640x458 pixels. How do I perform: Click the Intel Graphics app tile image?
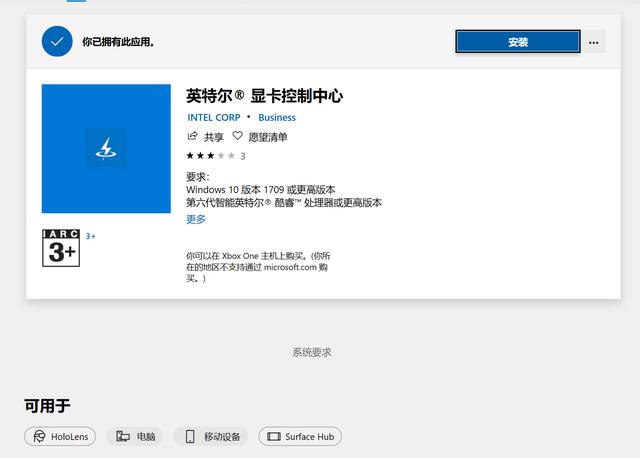tap(106, 149)
